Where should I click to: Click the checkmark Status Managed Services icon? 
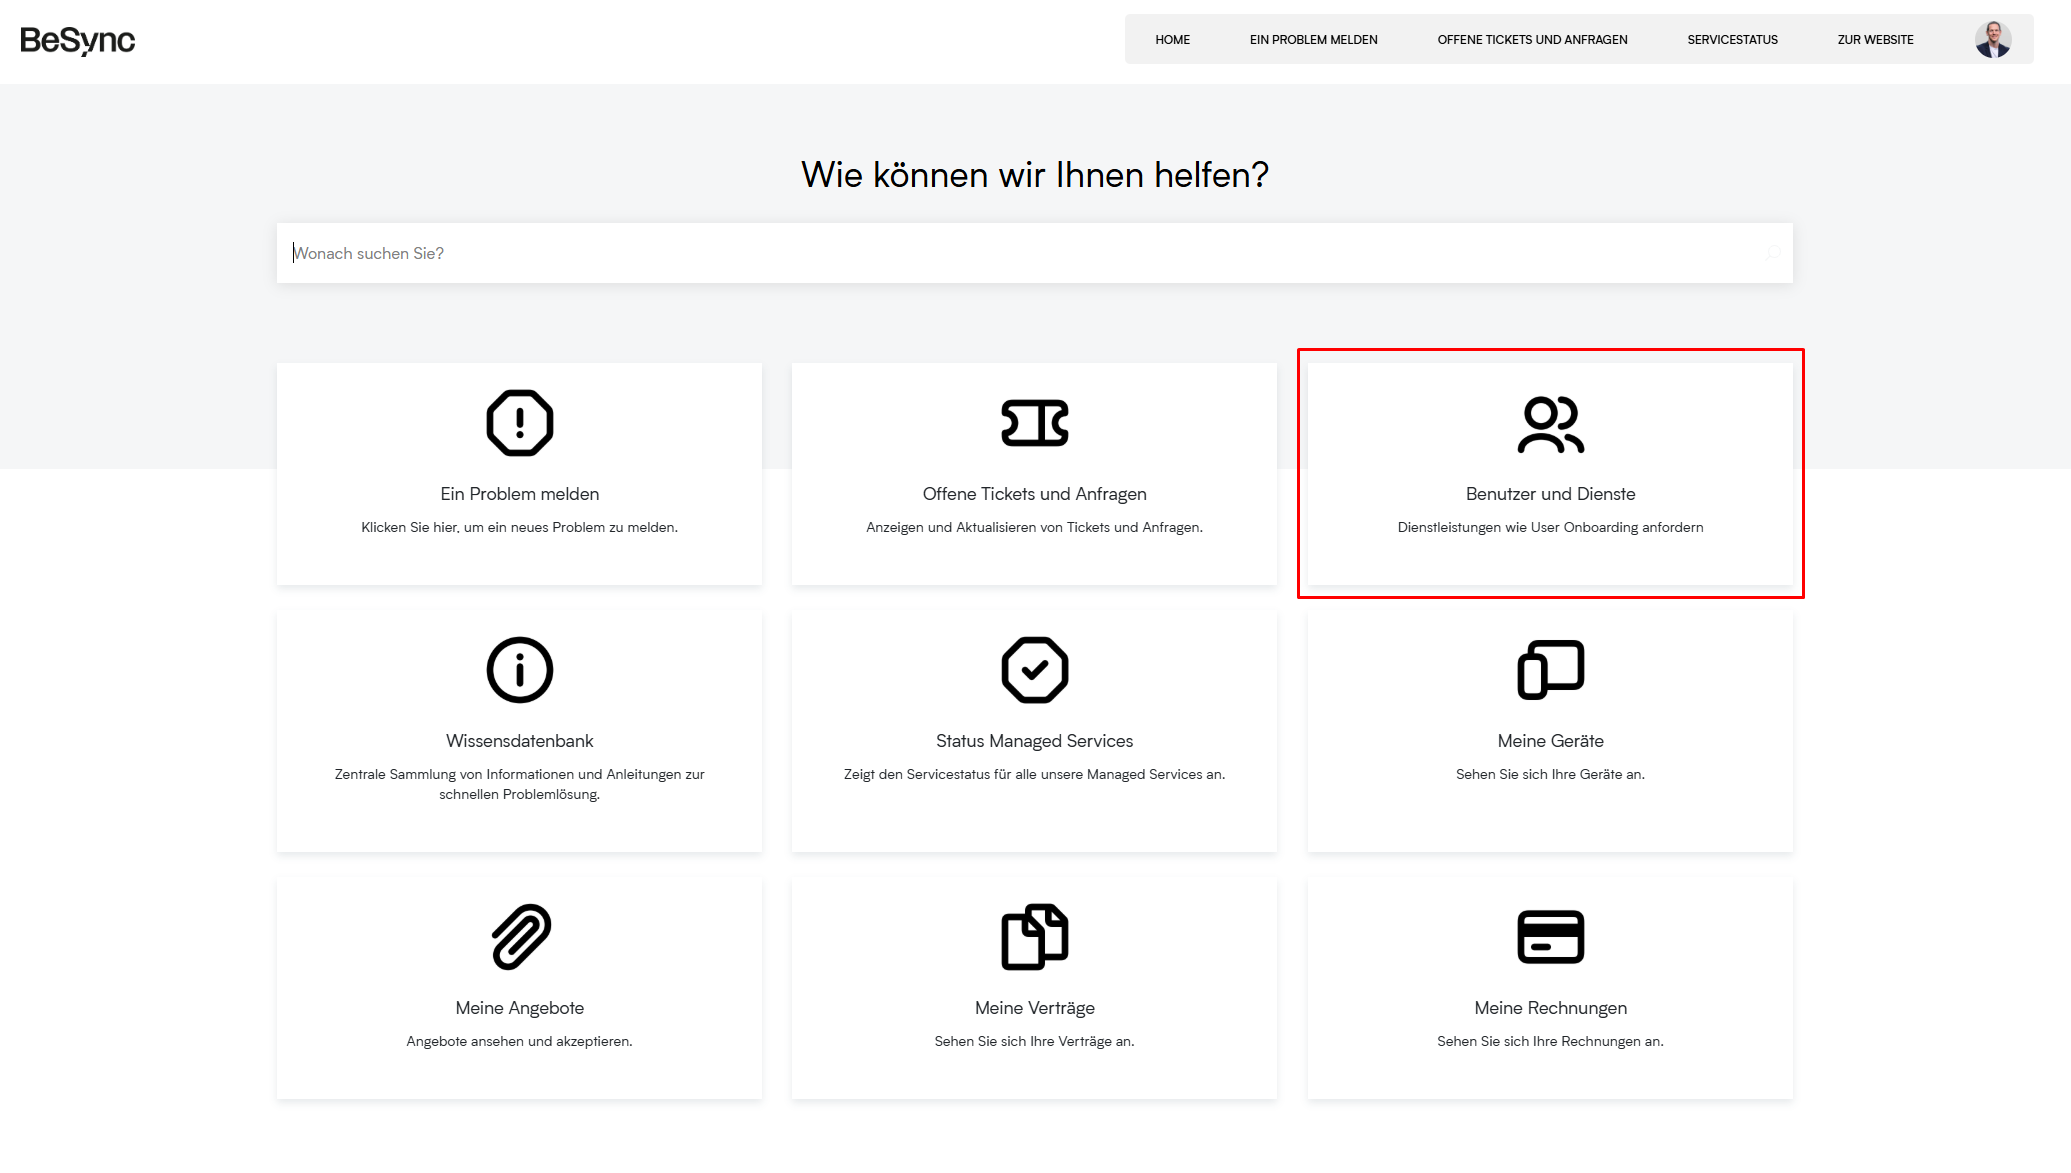pyautogui.click(x=1034, y=670)
